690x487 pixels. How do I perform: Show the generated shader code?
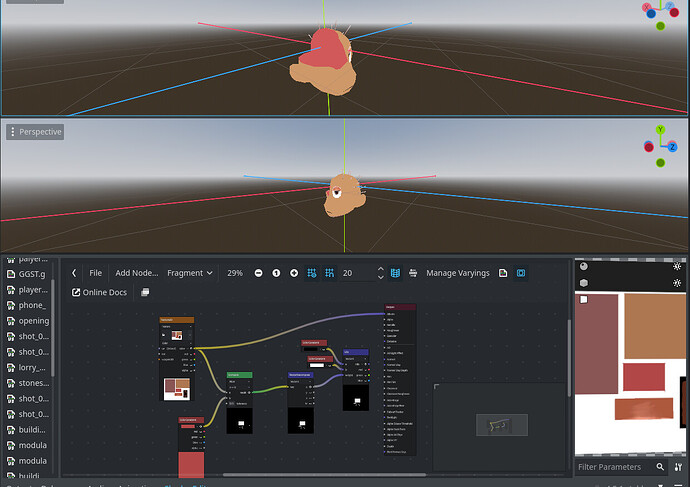[503, 273]
